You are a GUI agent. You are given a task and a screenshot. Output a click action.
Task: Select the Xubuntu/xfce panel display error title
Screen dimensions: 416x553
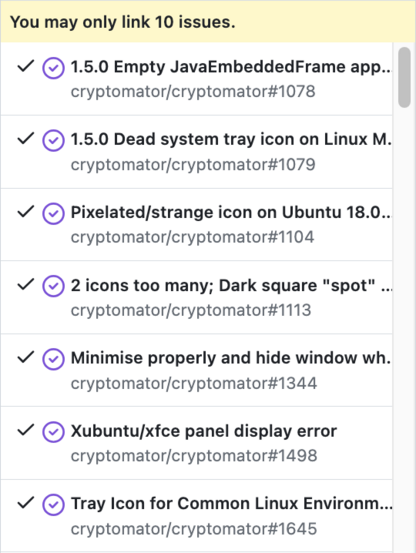click(x=204, y=431)
